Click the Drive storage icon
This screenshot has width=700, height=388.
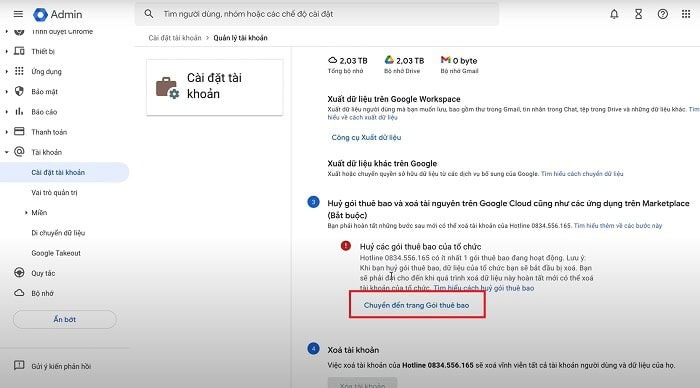coord(389,60)
